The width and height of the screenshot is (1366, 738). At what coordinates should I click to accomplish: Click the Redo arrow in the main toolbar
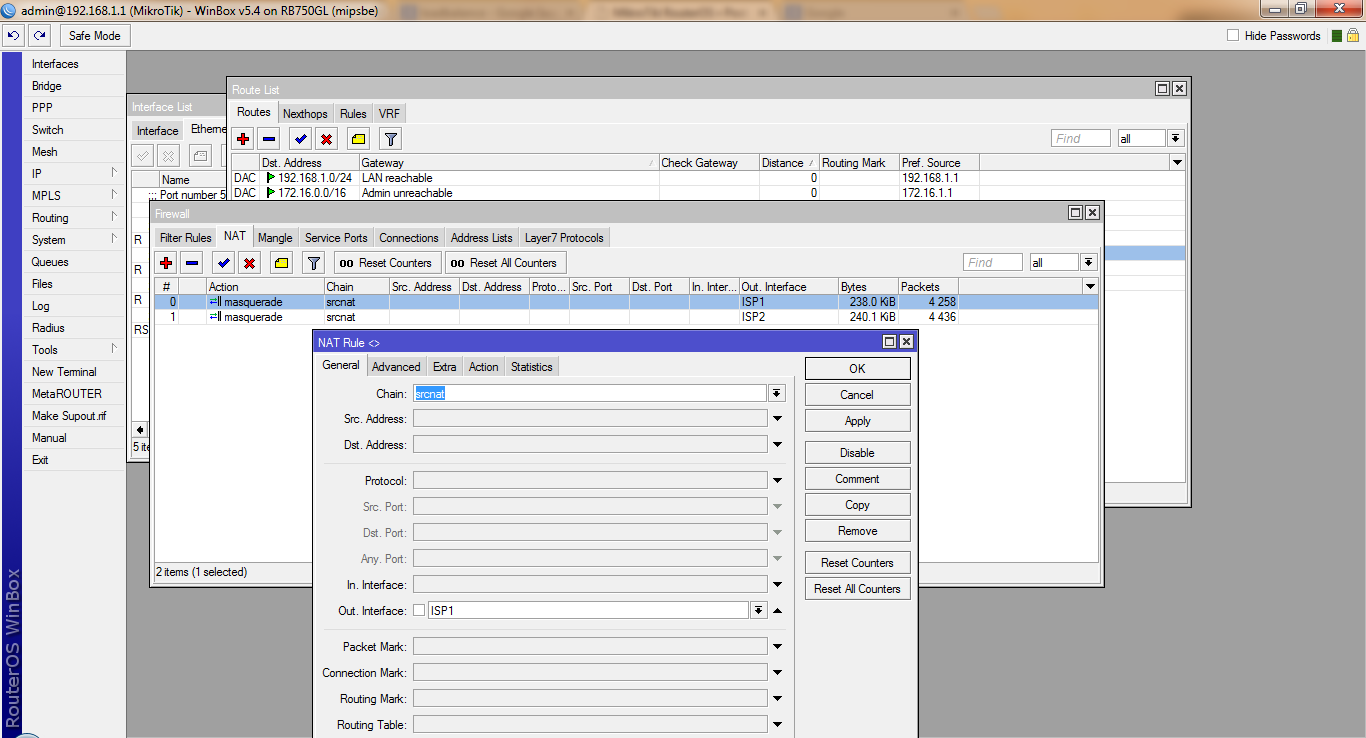[x=39, y=36]
